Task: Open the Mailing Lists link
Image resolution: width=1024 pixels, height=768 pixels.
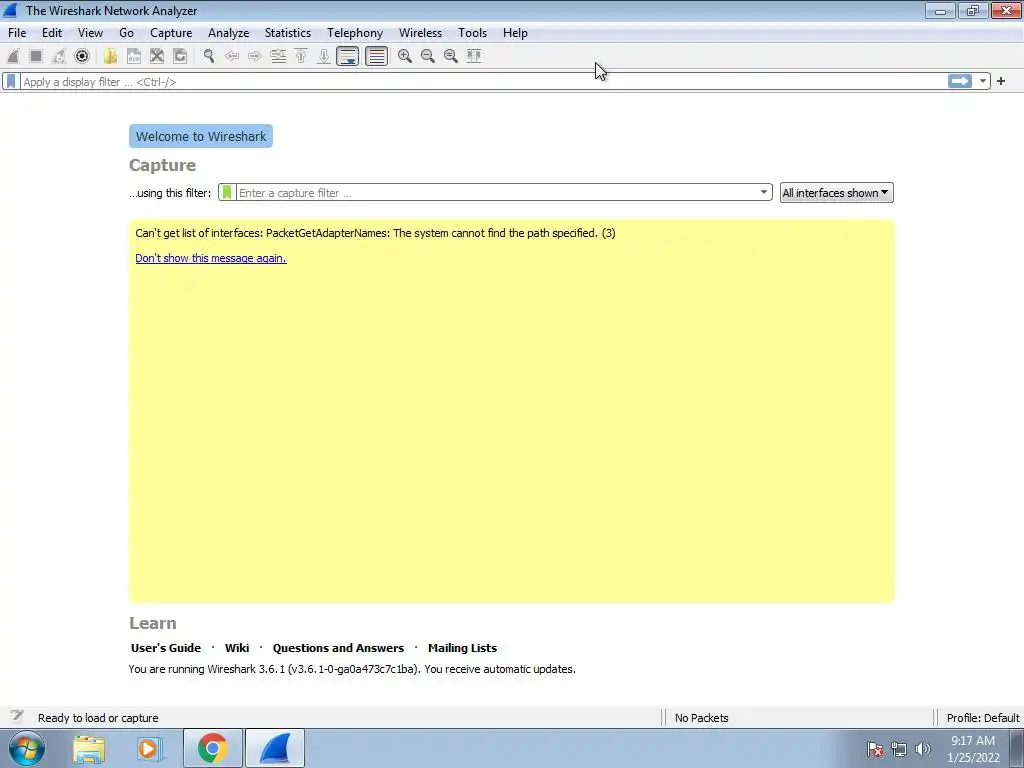Action: 462,648
